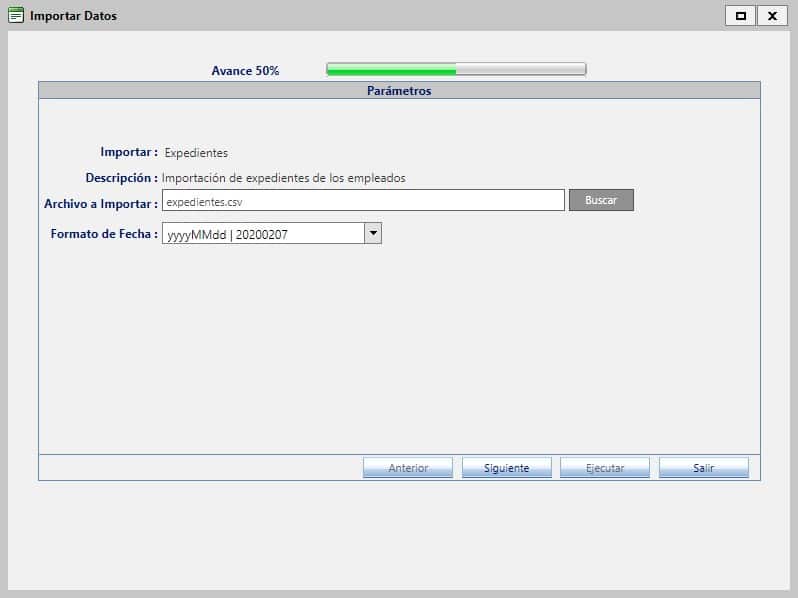Select the Parámetros section header
Image resolution: width=798 pixels, height=598 pixels.
tap(399, 90)
